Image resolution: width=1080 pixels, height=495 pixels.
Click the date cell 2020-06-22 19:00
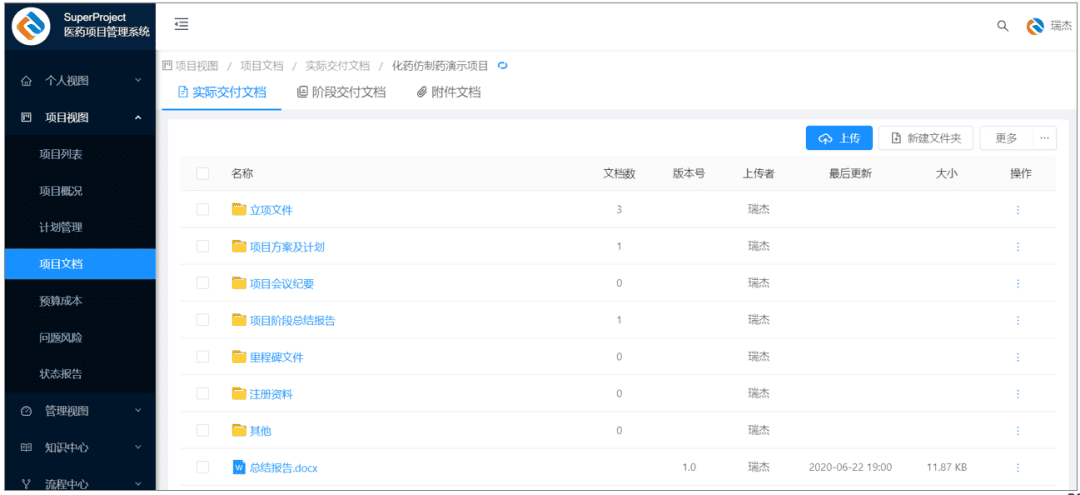(x=851, y=467)
